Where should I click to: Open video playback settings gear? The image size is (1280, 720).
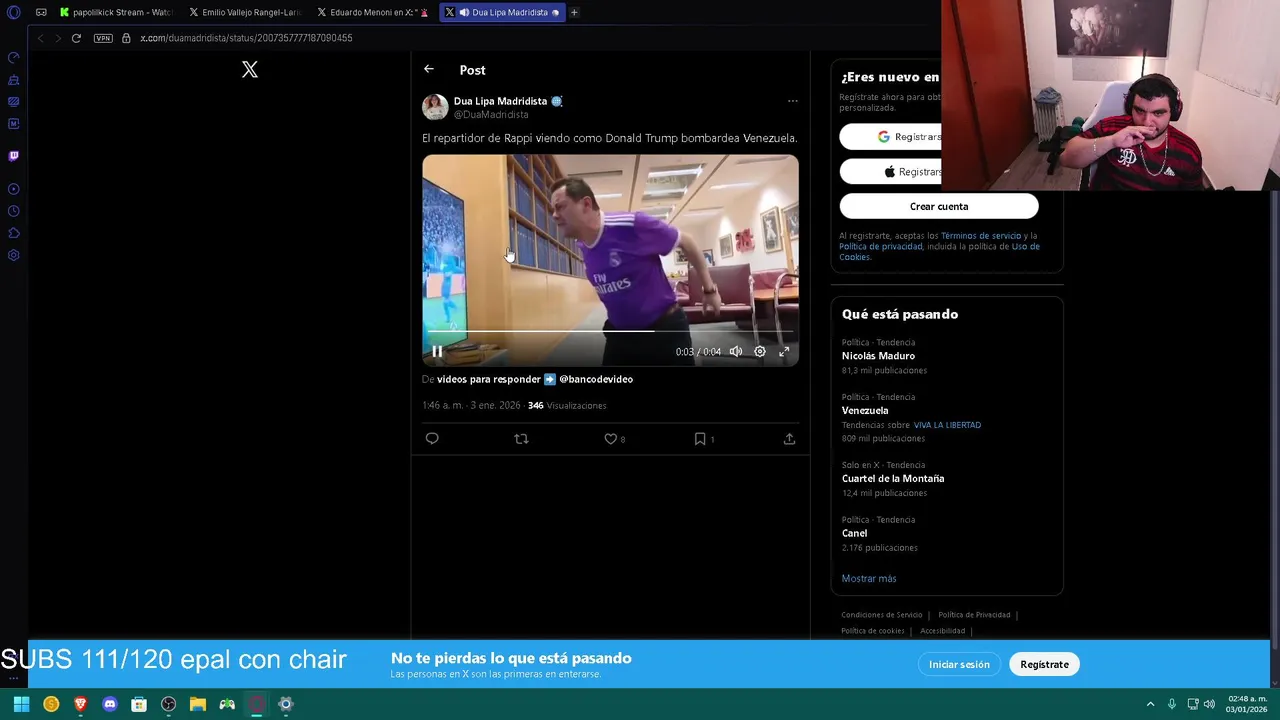(x=760, y=351)
